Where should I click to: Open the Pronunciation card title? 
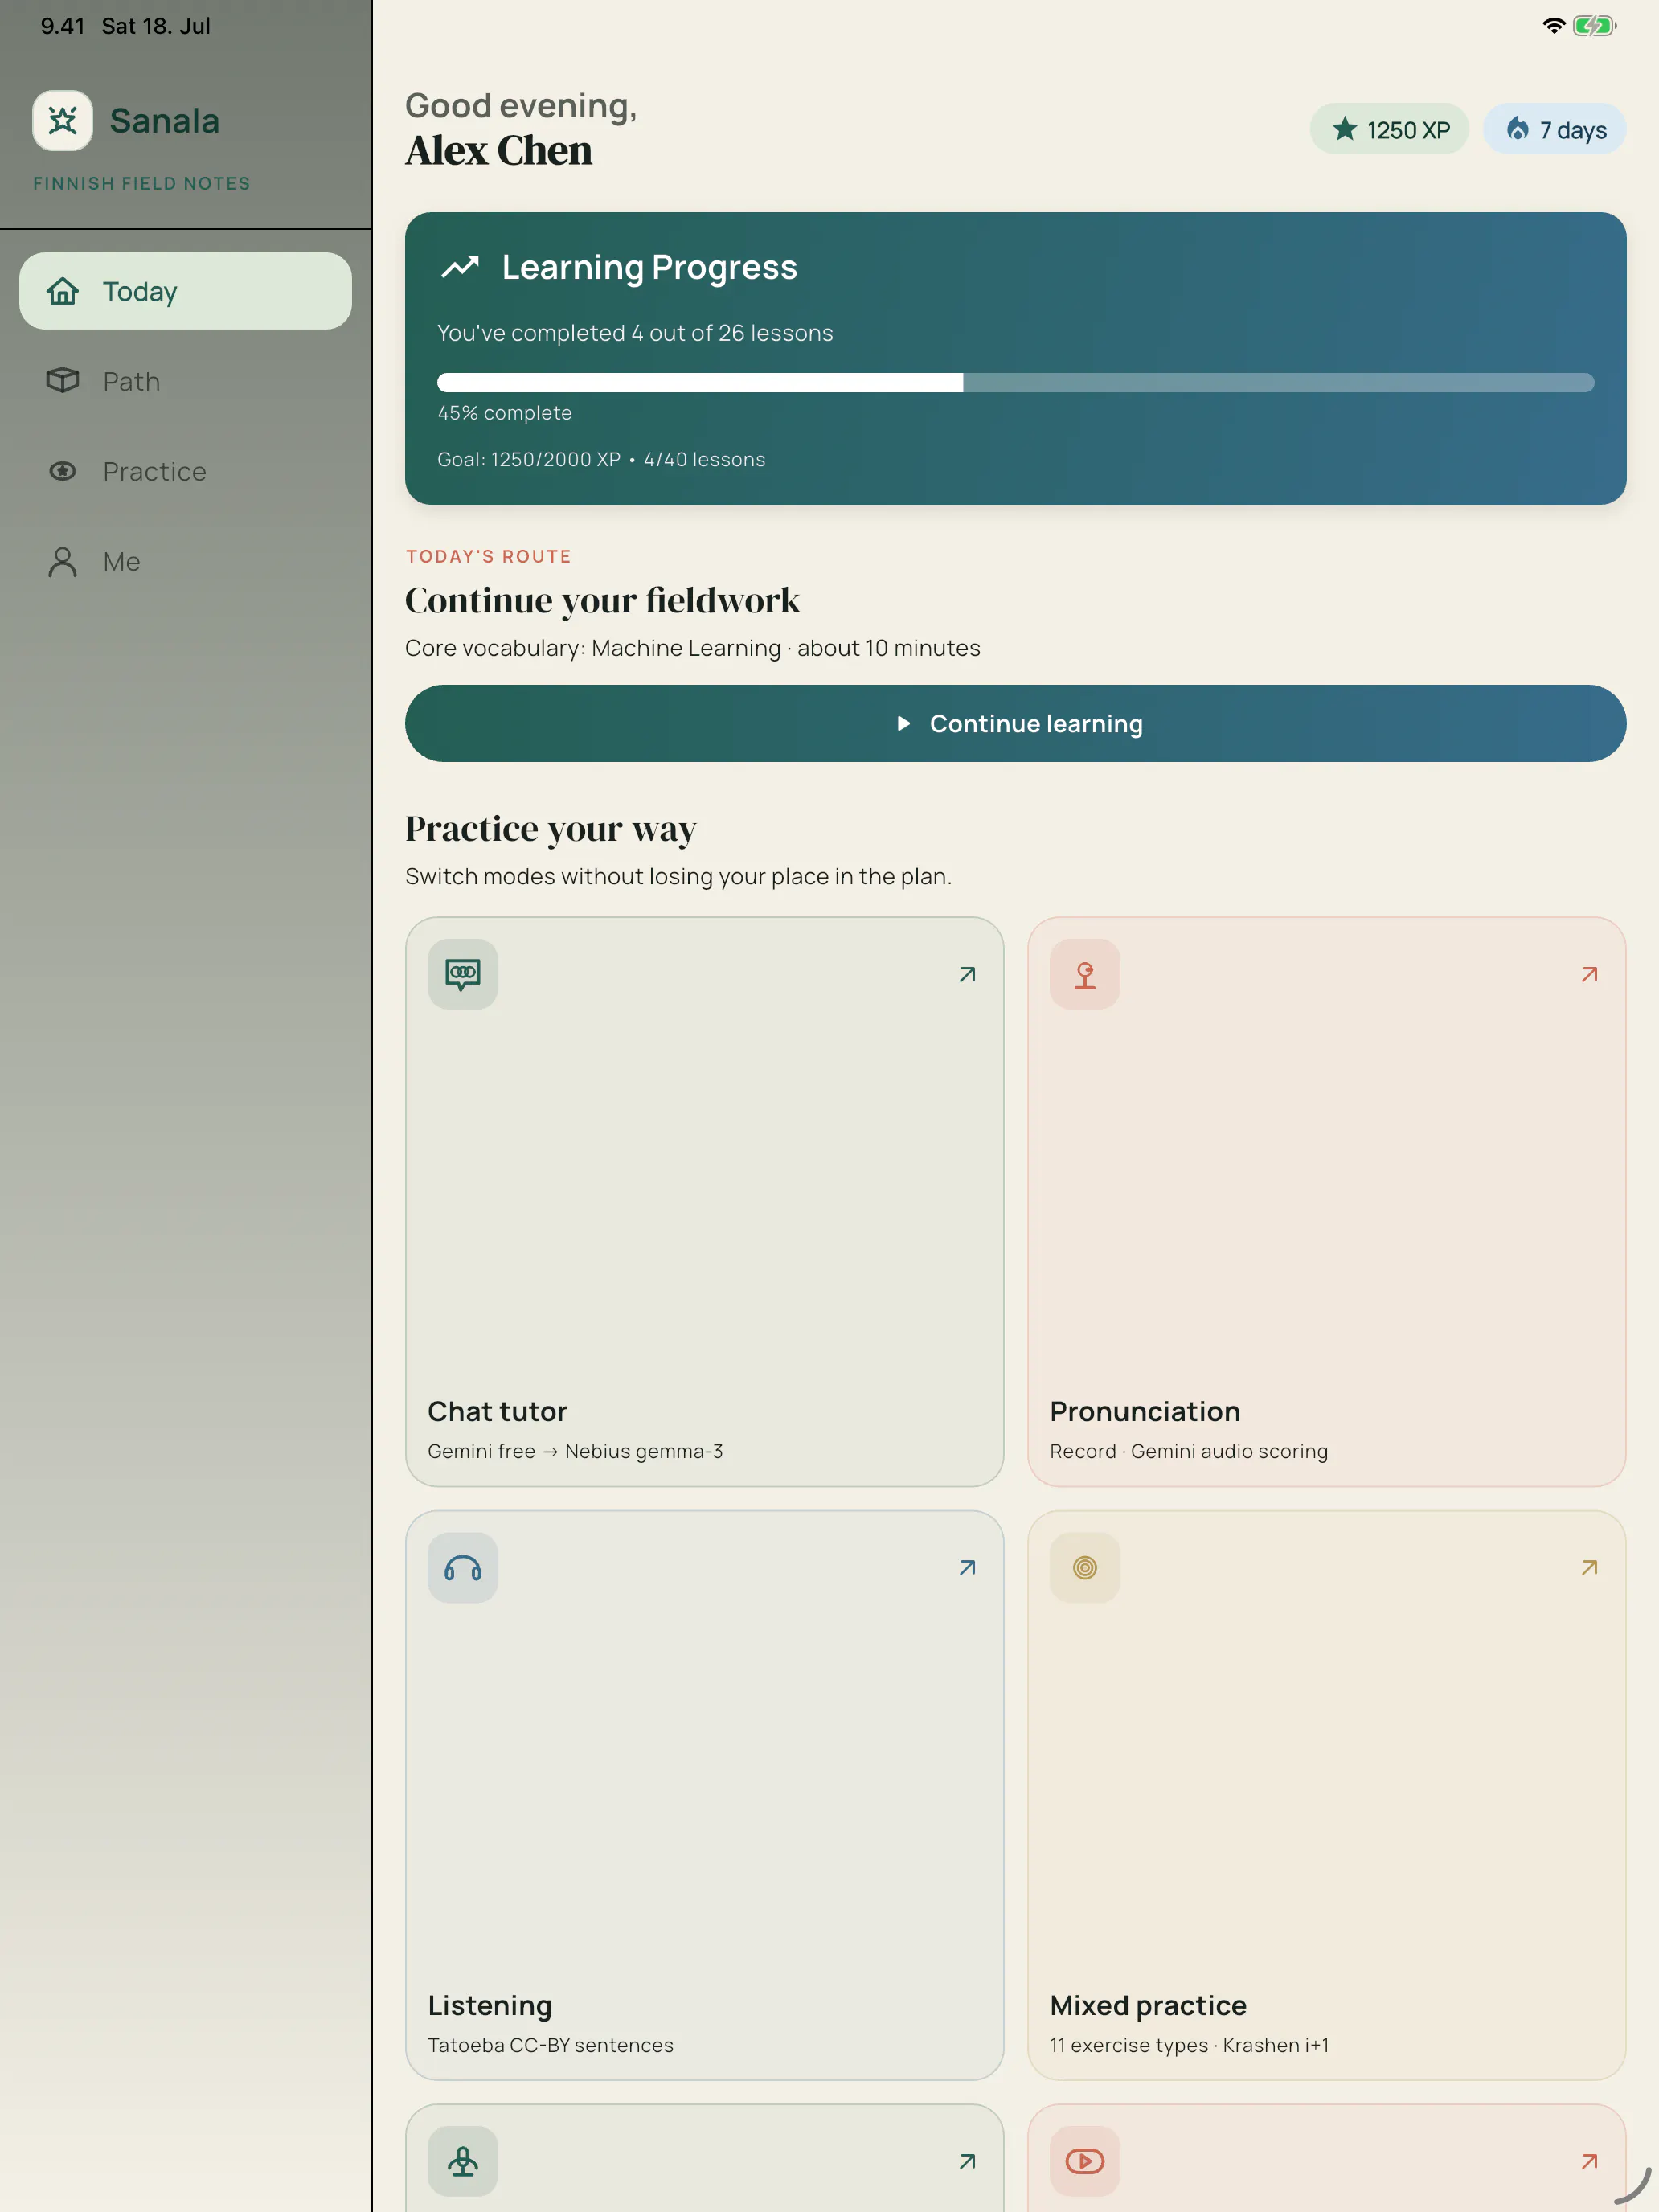1145,1411
